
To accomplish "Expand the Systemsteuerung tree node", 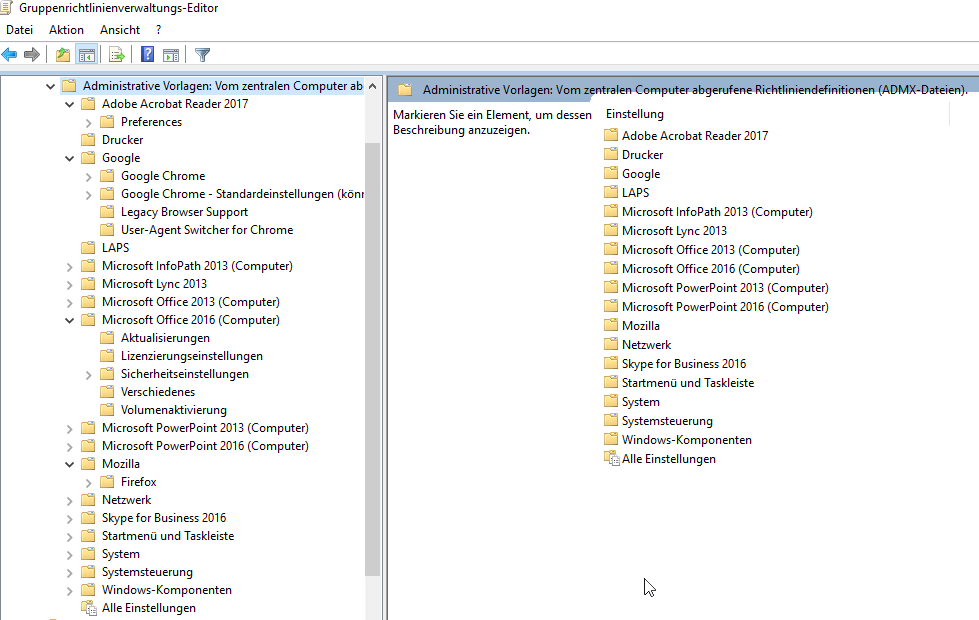I will coord(69,573).
